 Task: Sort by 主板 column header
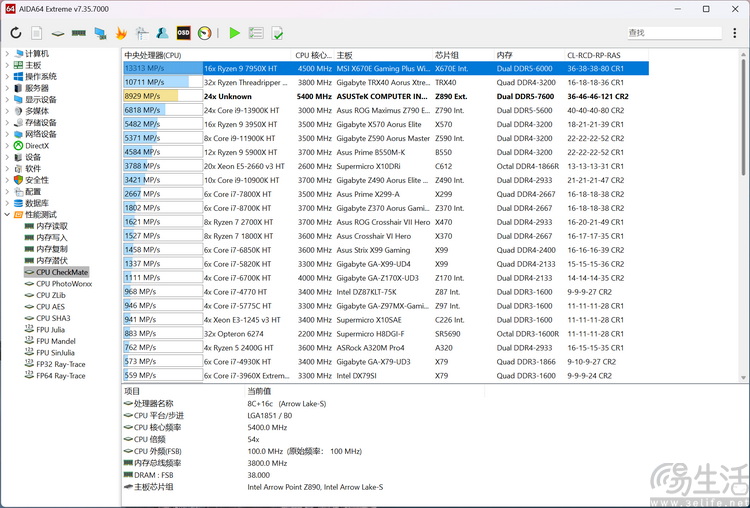point(383,55)
